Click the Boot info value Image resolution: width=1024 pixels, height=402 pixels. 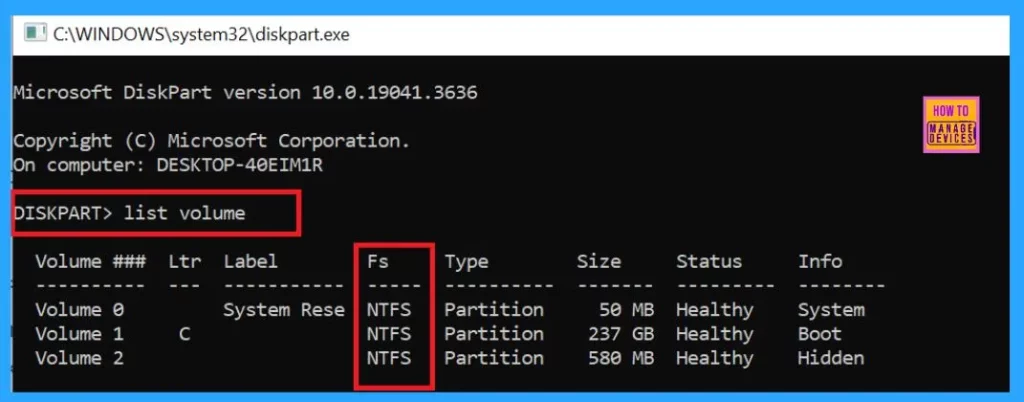tap(820, 334)
